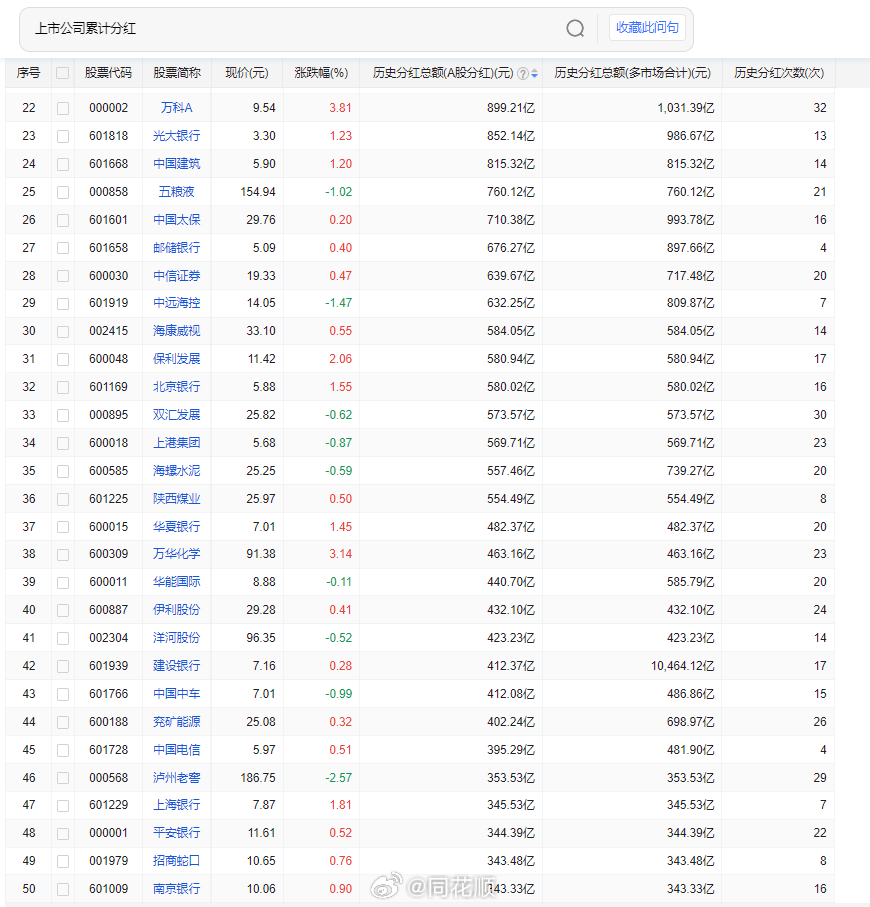Open 华能国际 stock link
This screenshot has width=870, height=907.
click(176, 581)
